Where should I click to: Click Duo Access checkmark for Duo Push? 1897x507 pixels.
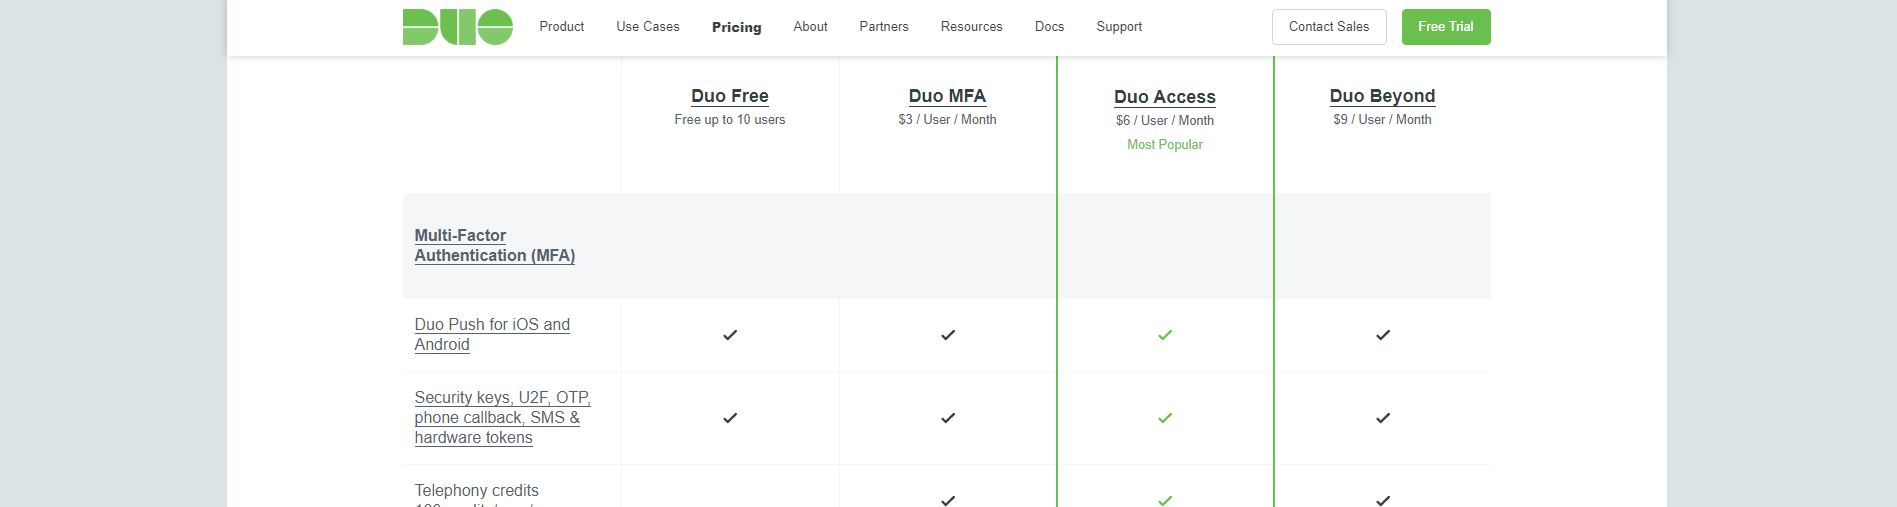[x=1165, y=335]
